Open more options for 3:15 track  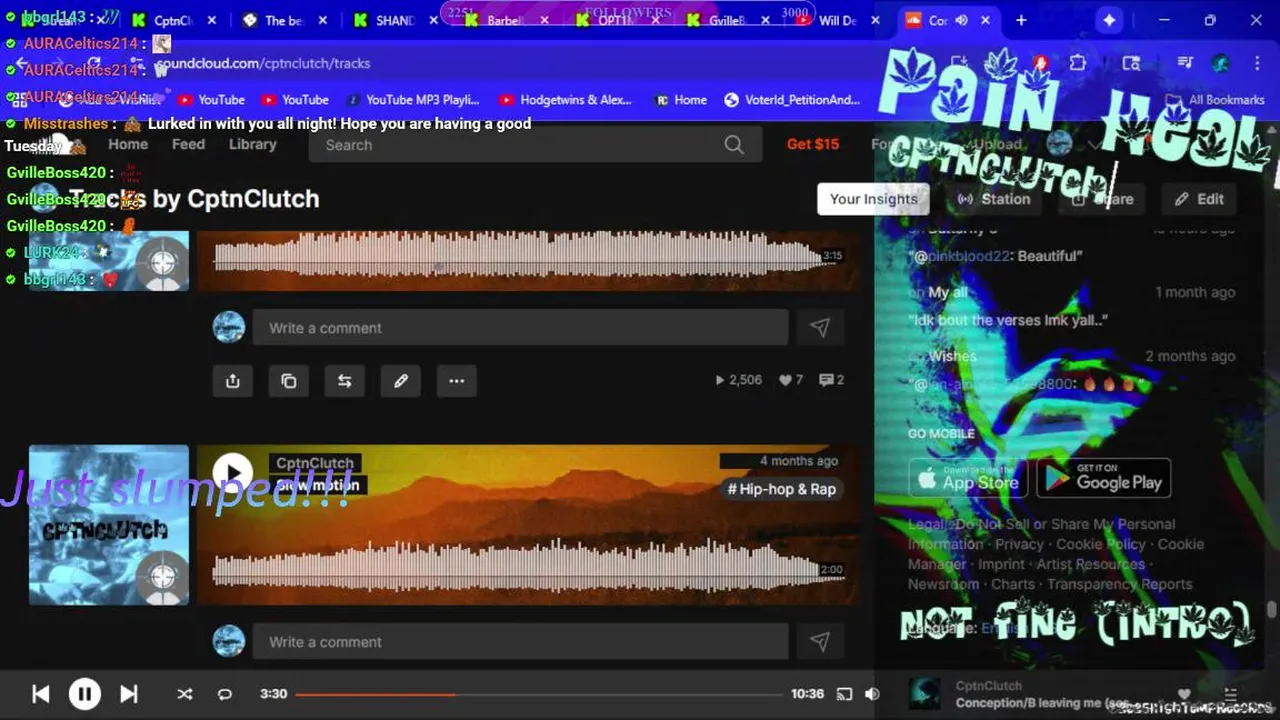pos(457,381)
